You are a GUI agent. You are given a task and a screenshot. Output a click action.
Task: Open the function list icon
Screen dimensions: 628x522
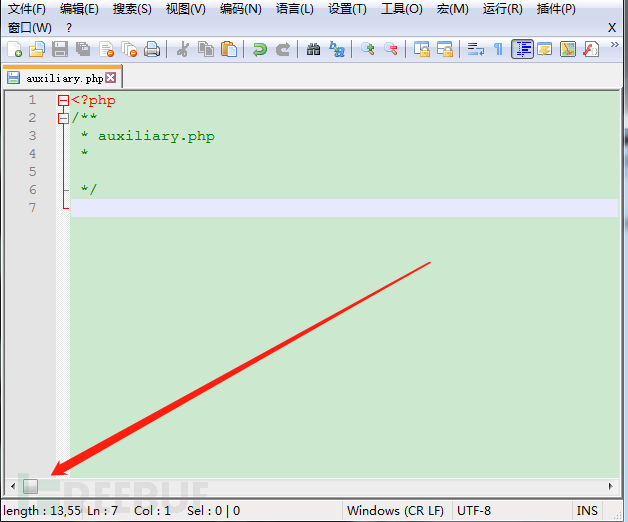point(591,50)
